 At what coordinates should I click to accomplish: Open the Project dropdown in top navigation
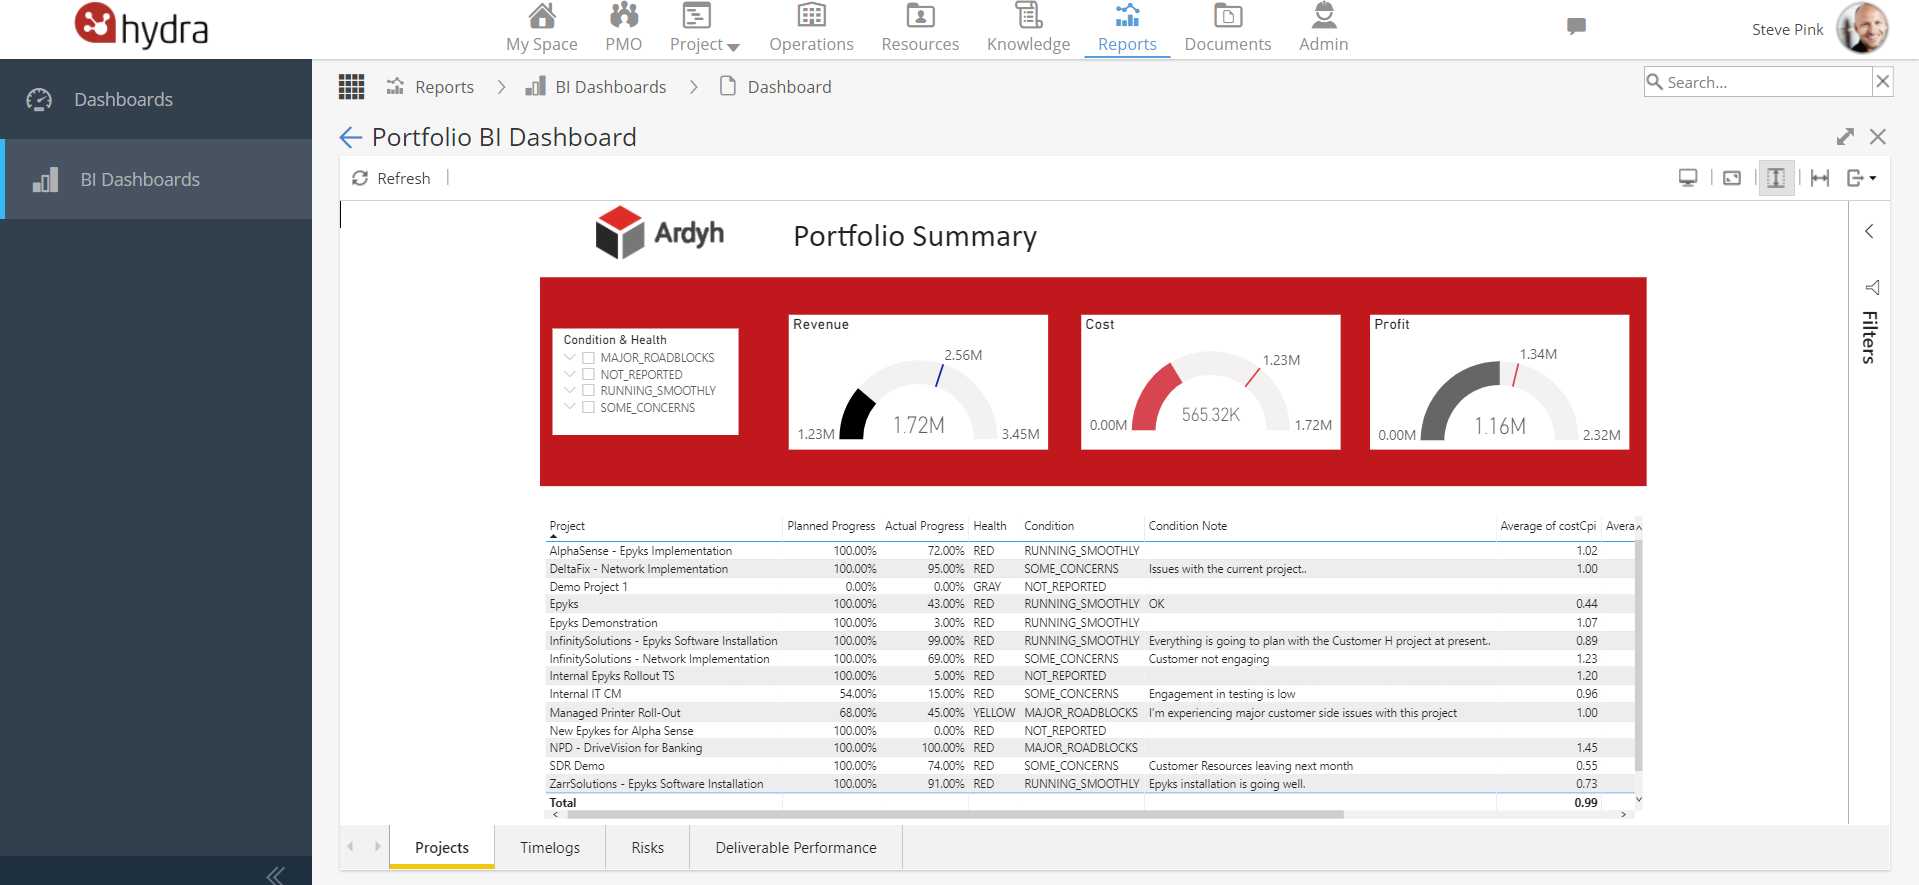click(704, 28)
